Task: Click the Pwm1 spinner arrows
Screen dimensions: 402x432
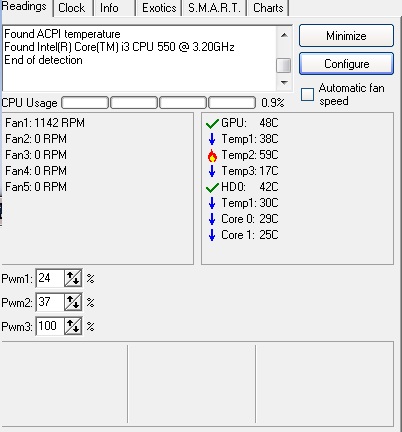Action: pos(73,278)
